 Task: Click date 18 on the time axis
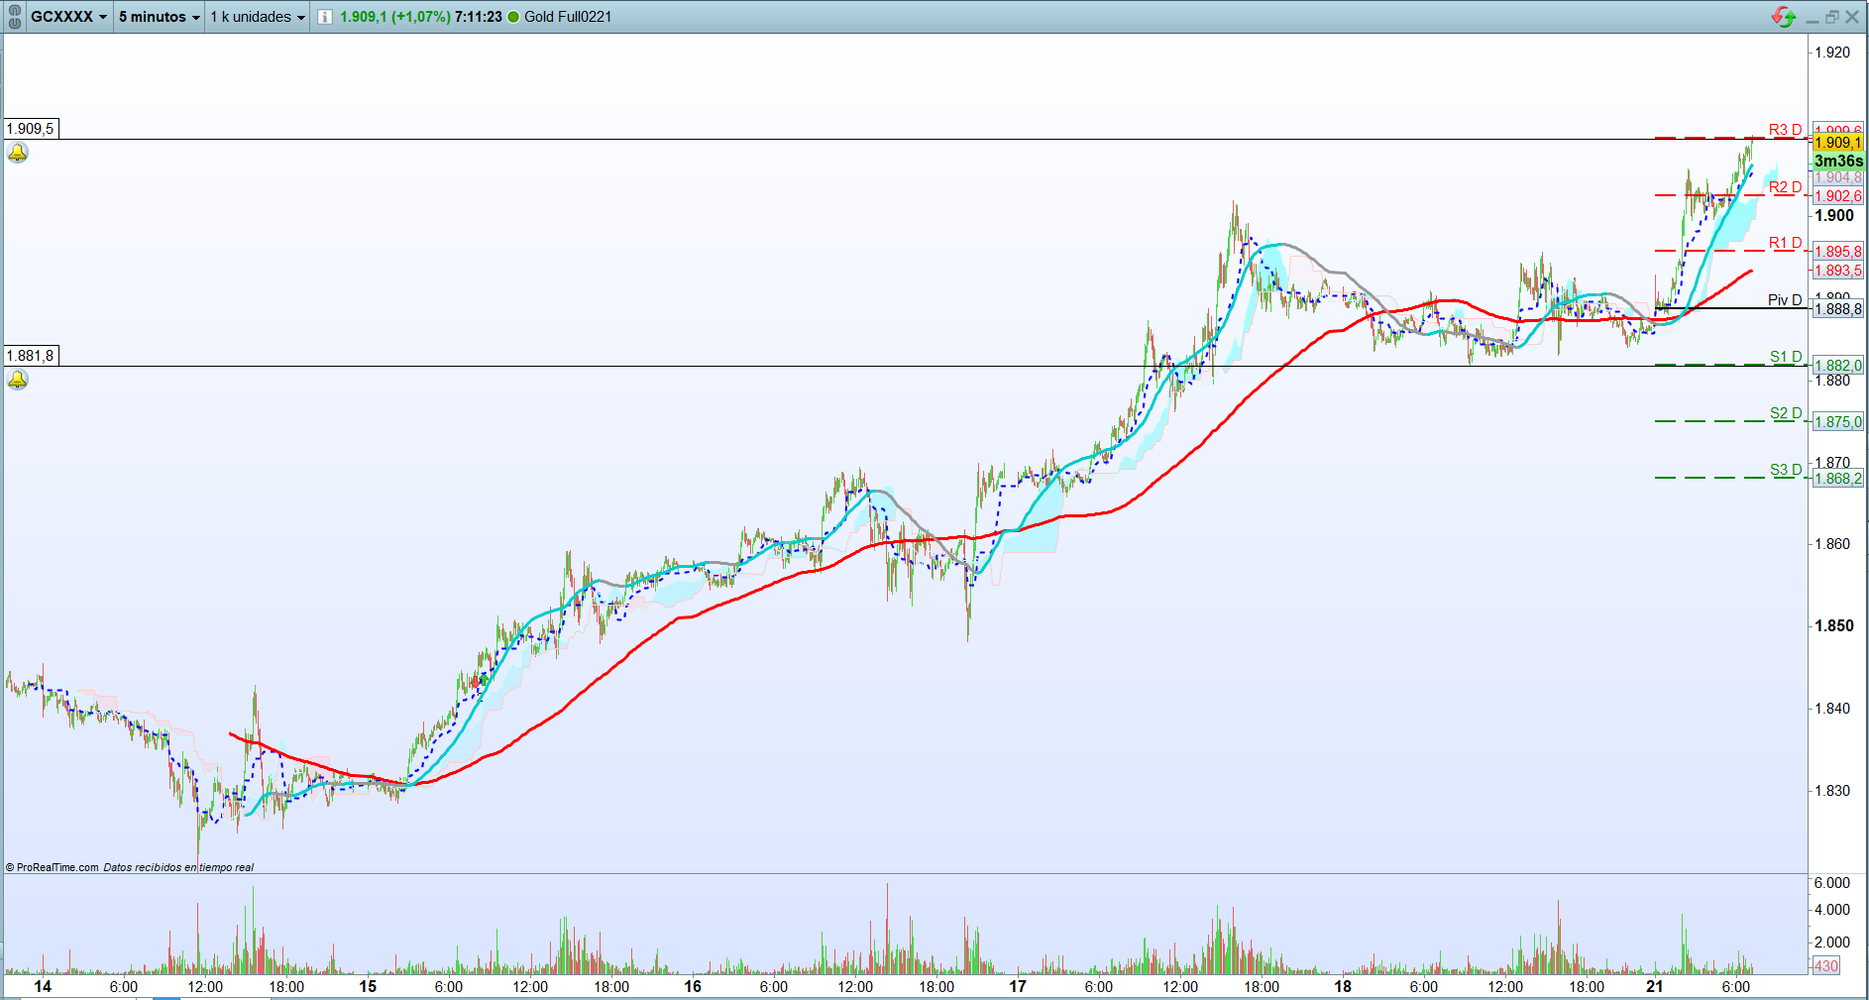pyautogui.click(x=1342, y=987)
